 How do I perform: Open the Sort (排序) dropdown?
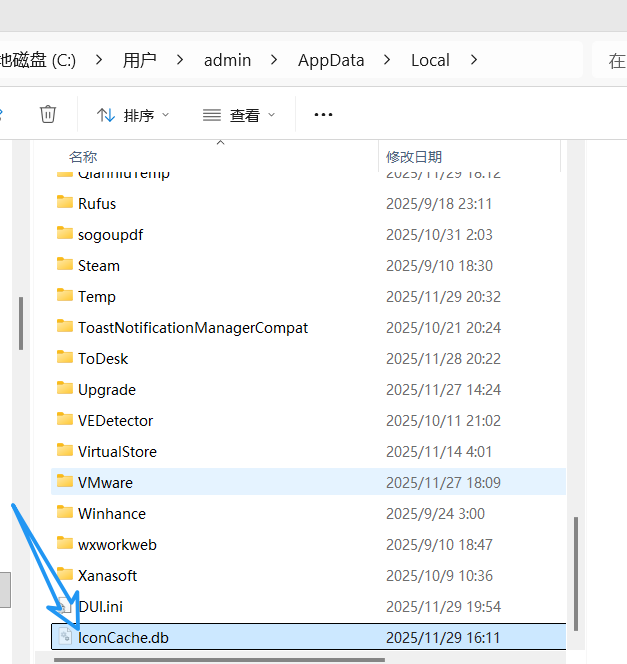[134, 115]
